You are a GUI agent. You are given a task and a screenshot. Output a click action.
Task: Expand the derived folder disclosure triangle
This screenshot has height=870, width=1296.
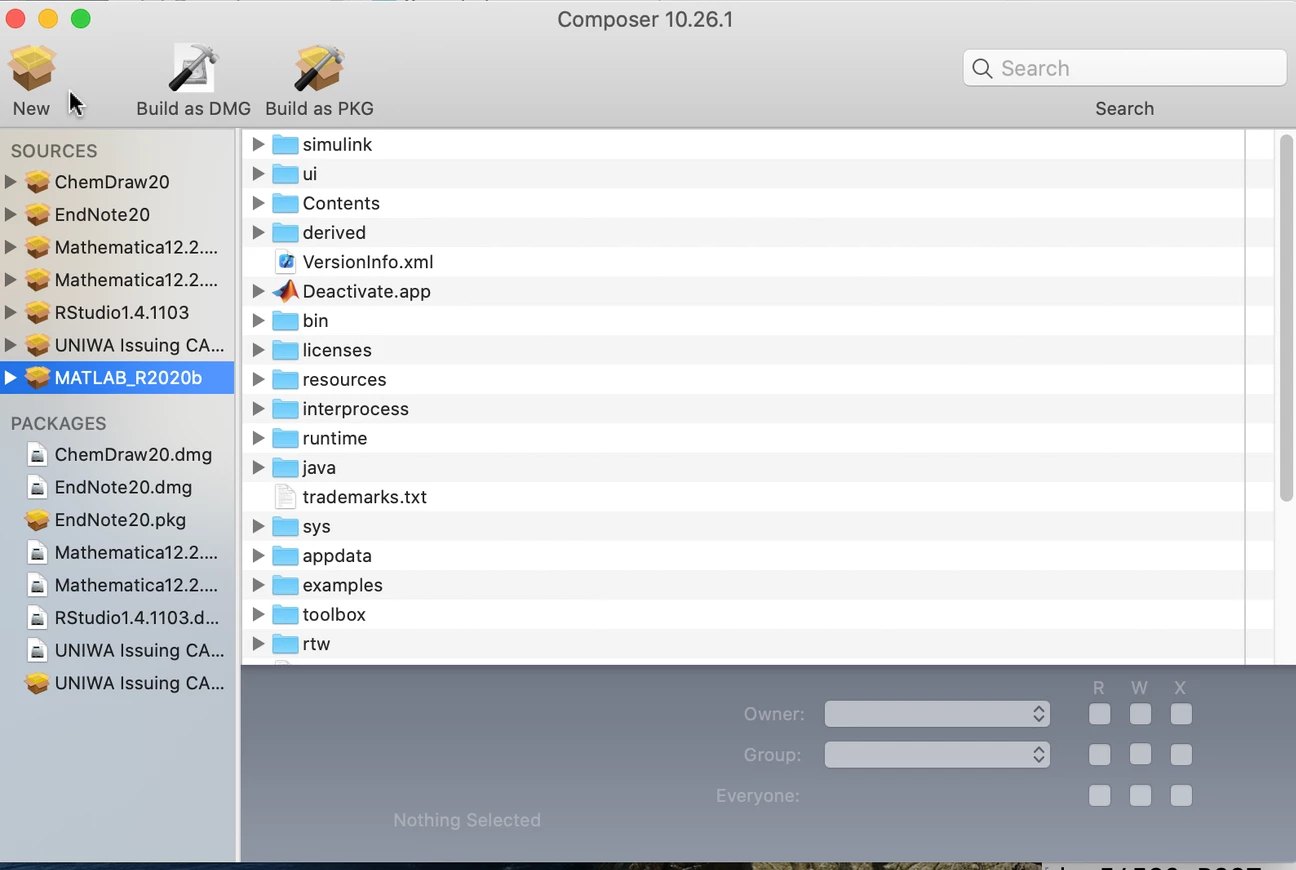coord(258,232)
